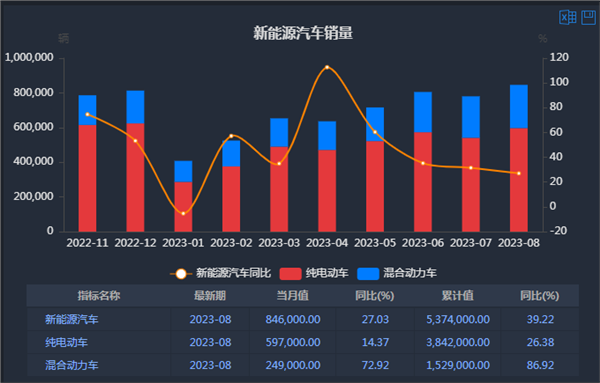Export the chart data to Excel
This screenshot has height=383, width=600.
click(x=567, y=18)
